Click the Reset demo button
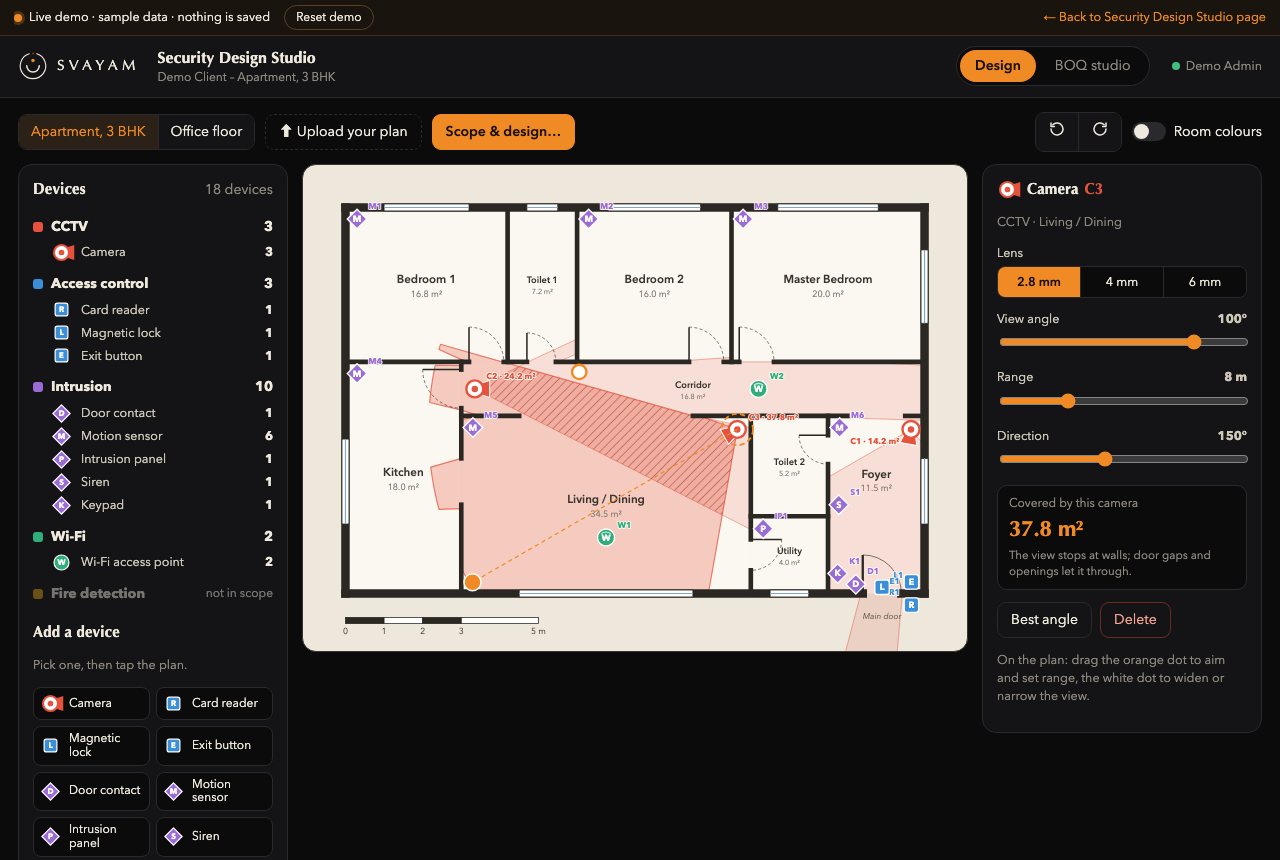Viewport: 1280px width, 860px height. [329, 18]
